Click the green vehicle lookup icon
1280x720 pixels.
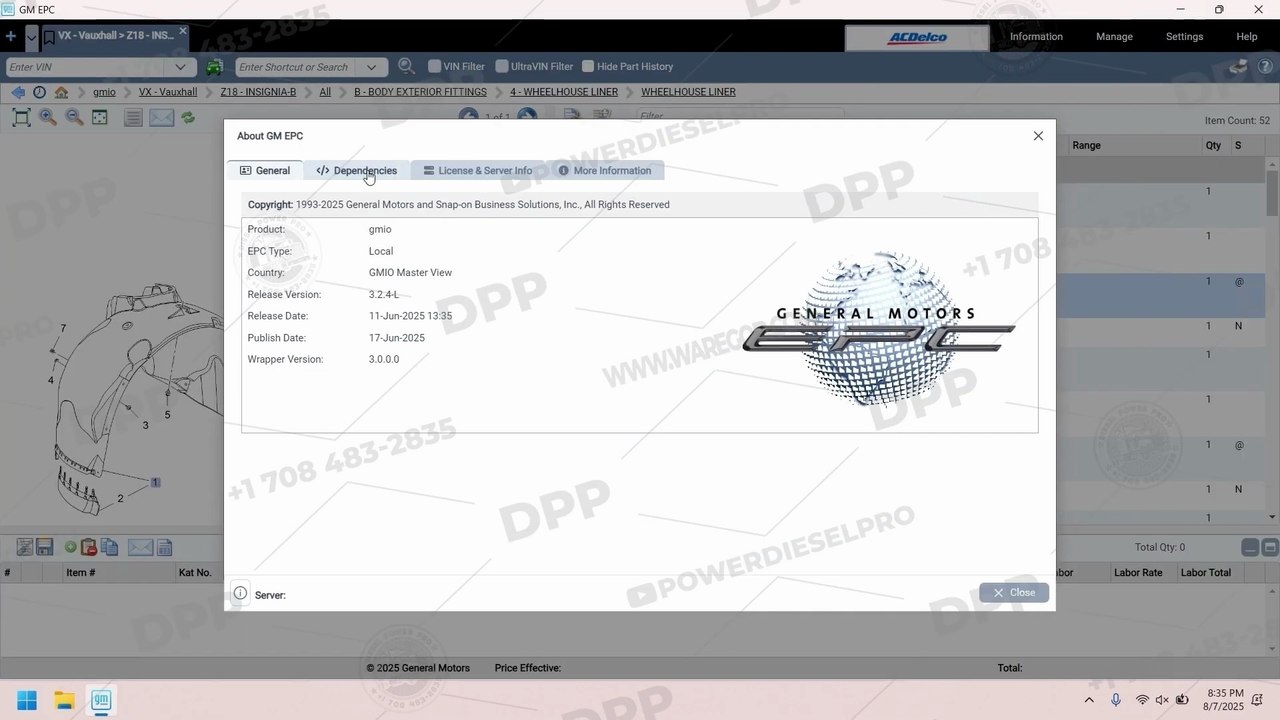(x=215, y=67)
